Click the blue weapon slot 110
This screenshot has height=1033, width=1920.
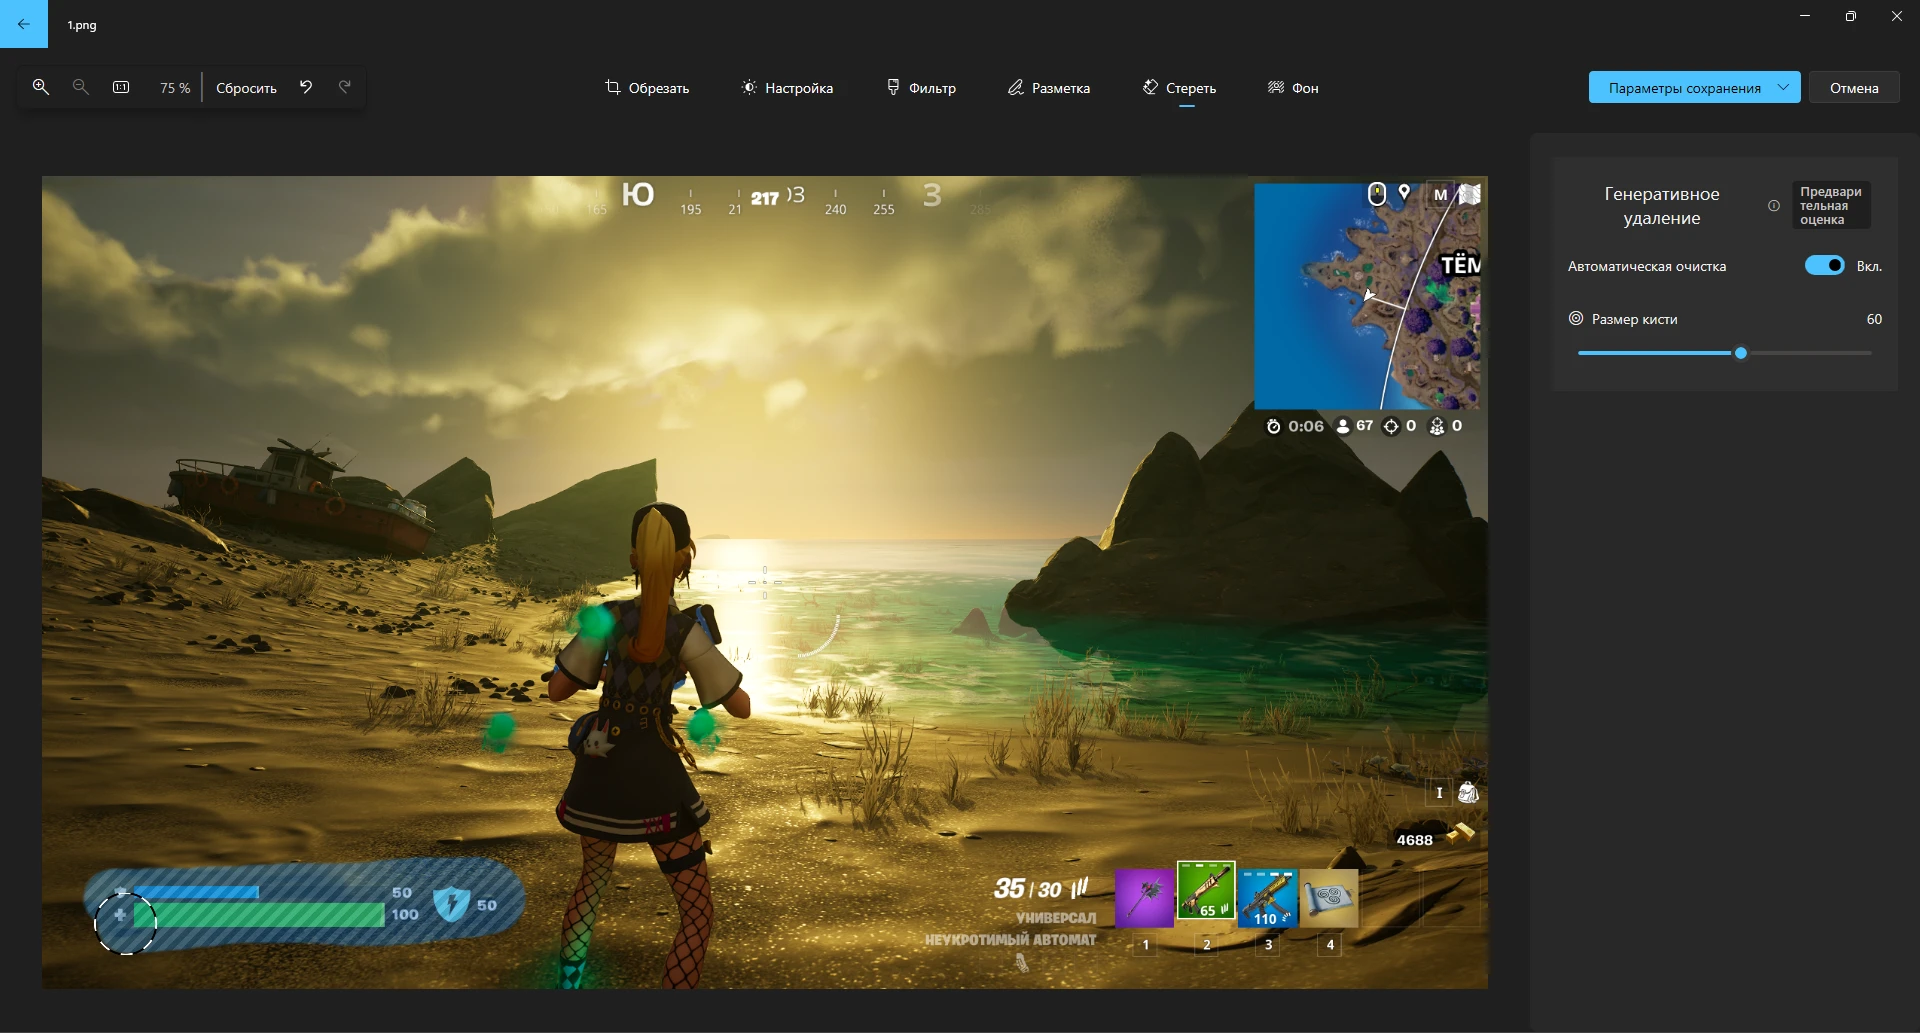[1268, 898]
